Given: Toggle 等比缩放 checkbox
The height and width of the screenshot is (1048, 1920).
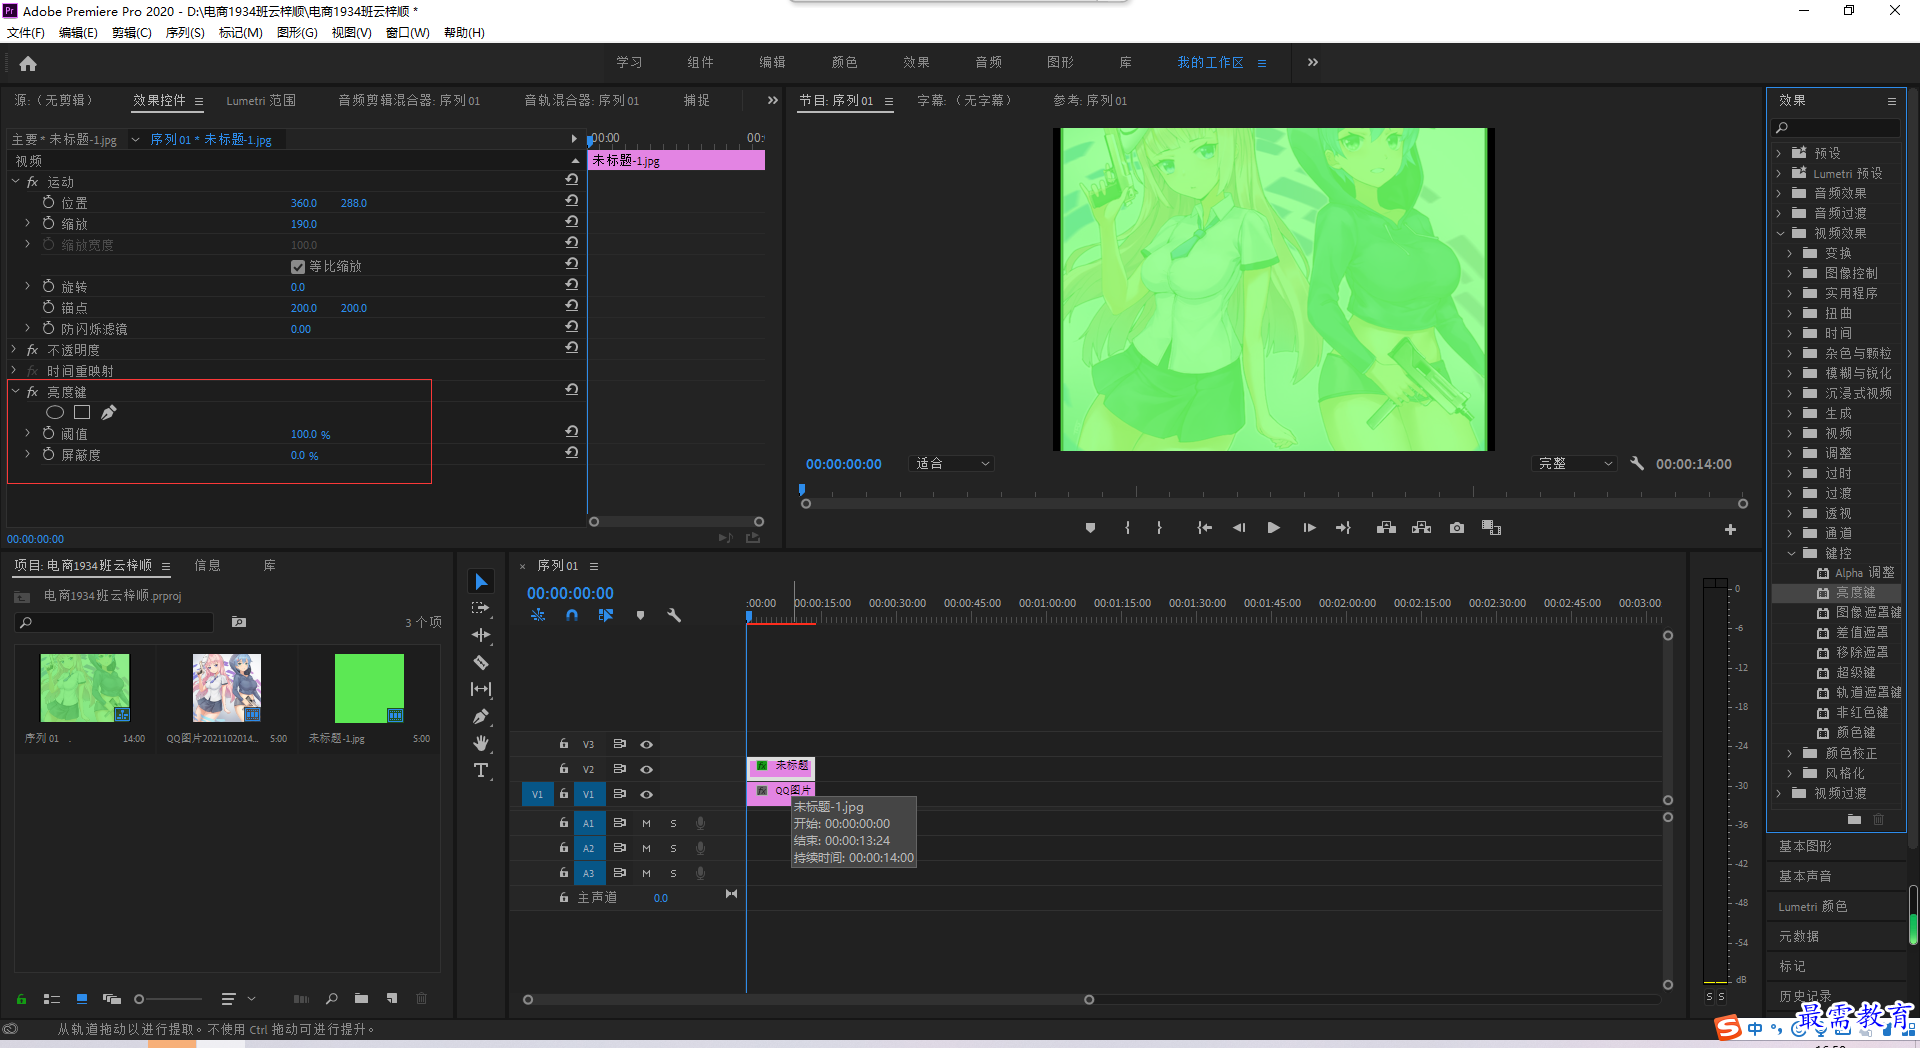Looking at the screenshot, I should click(x=298, y=266).
